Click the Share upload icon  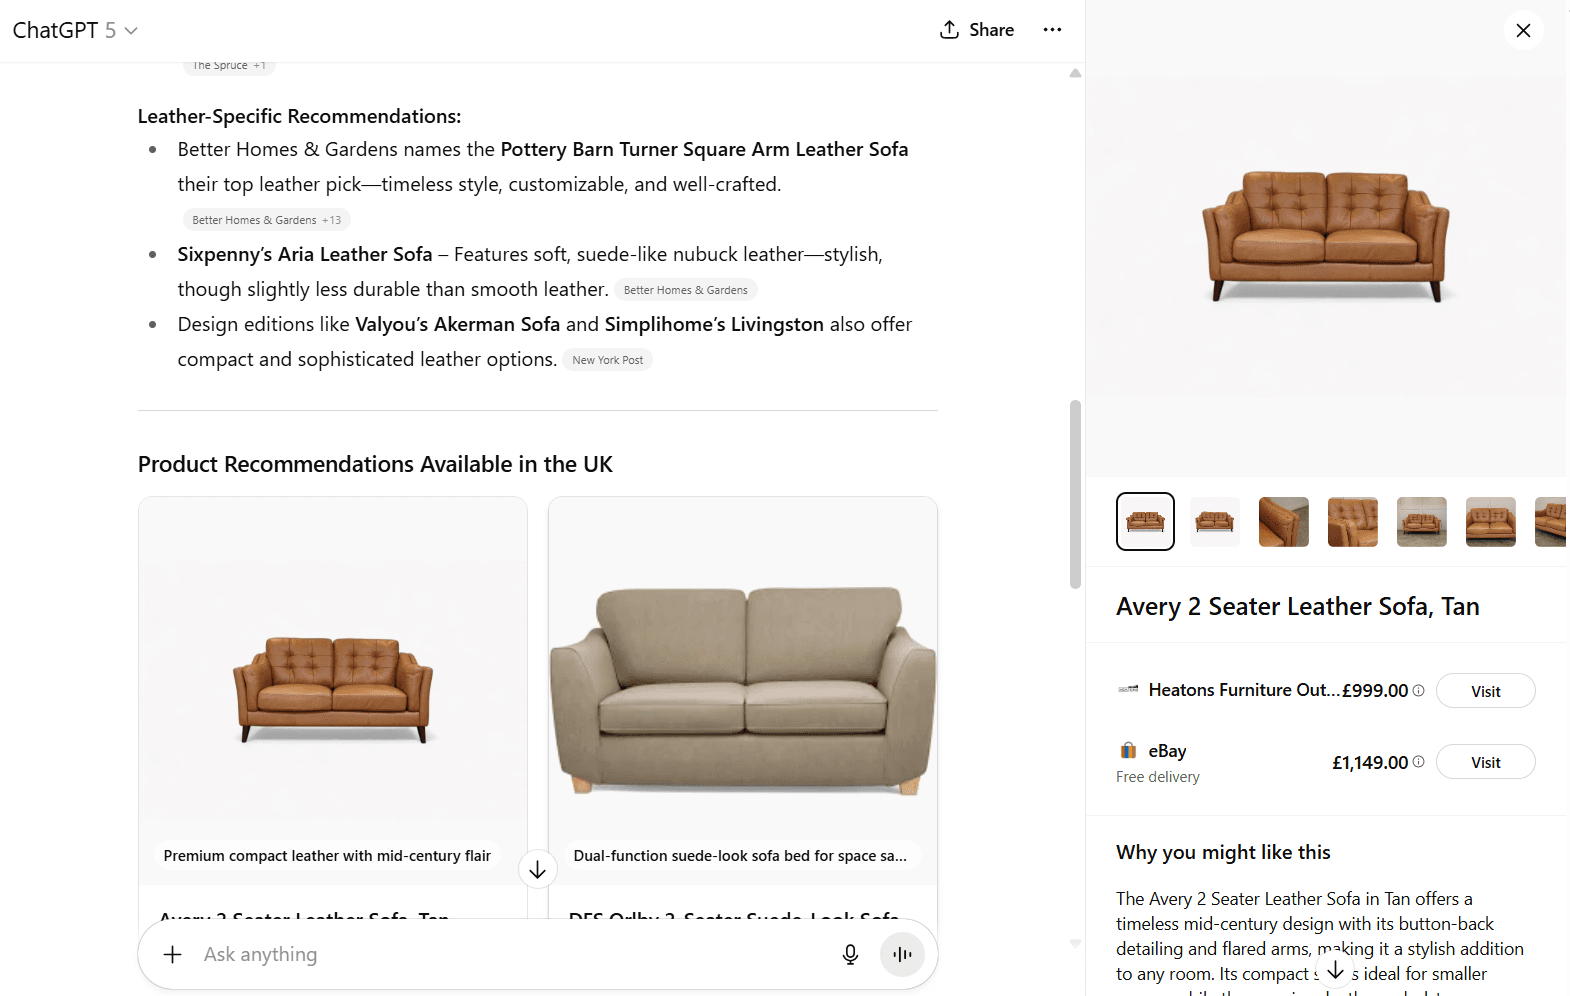tap(949, 30)
